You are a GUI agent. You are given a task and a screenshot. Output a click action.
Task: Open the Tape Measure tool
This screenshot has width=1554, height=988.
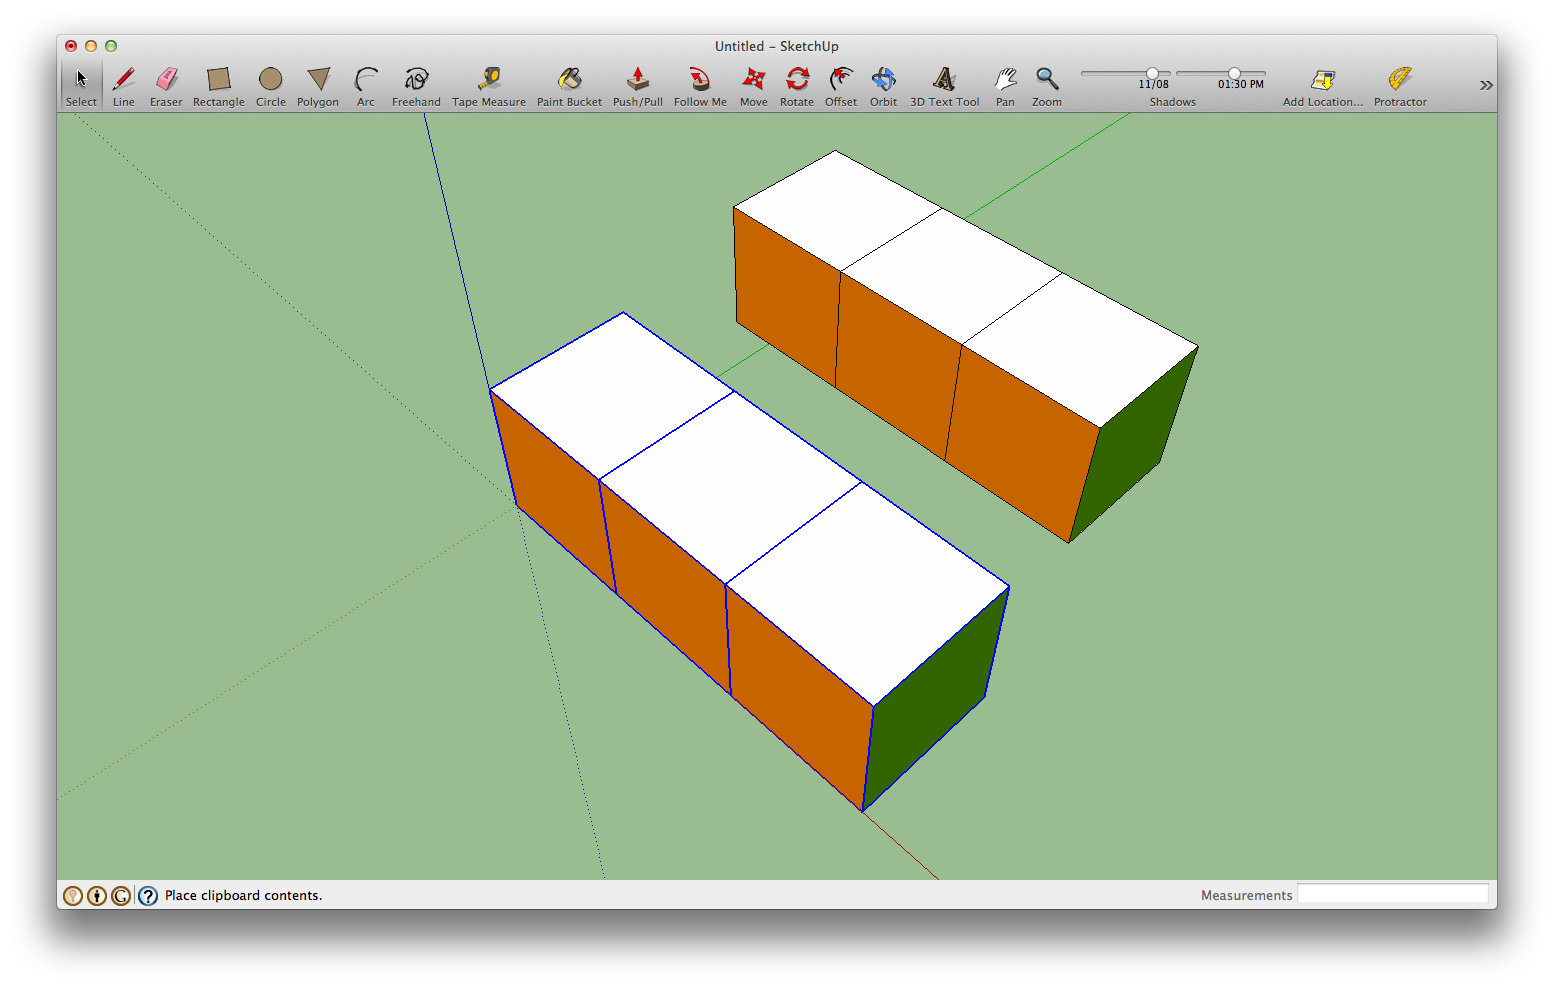tap(489, 79)
